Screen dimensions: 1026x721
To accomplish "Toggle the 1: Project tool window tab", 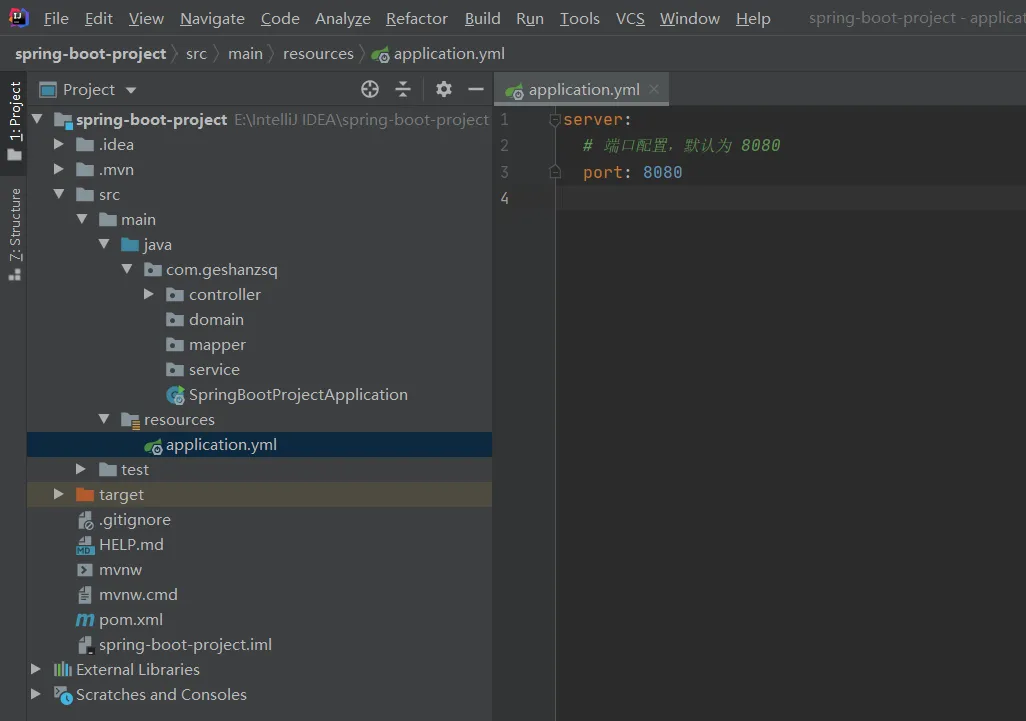I will coord(14,121).
